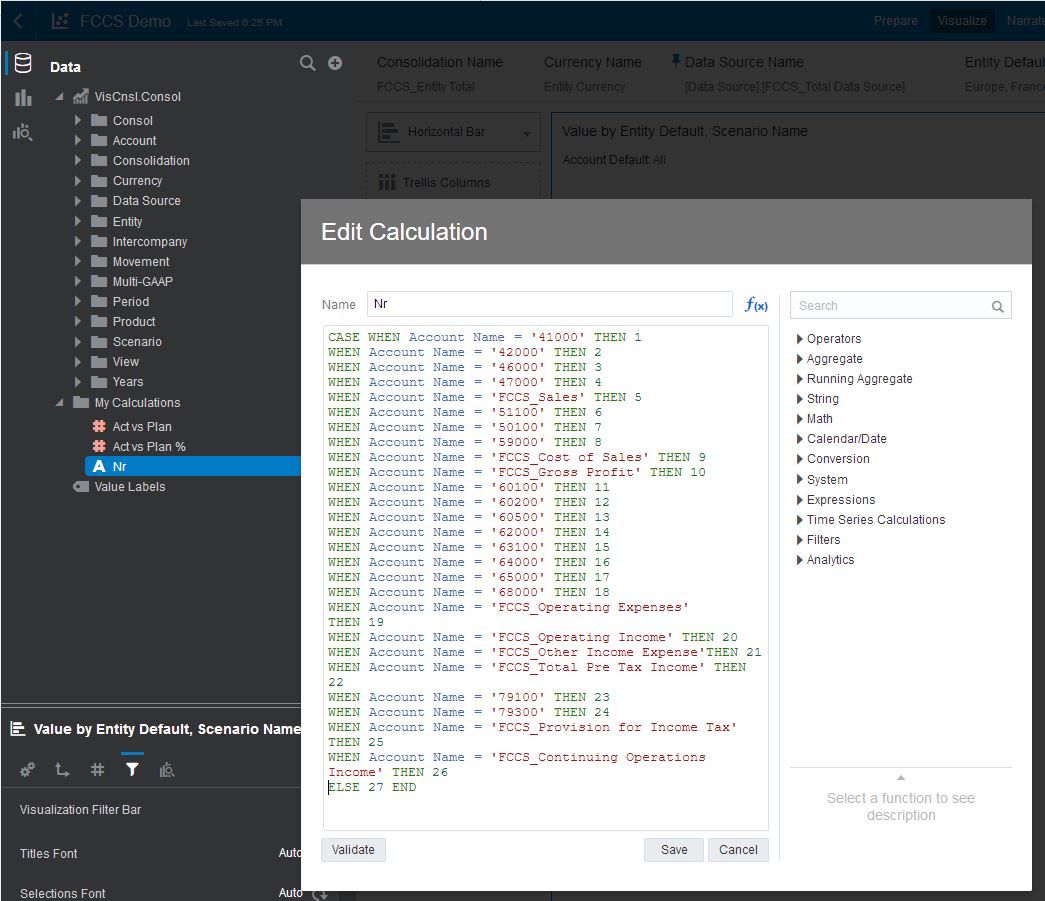Click the Validate button
Viewport: 1045px width, 901px height.
click(353, 850)
